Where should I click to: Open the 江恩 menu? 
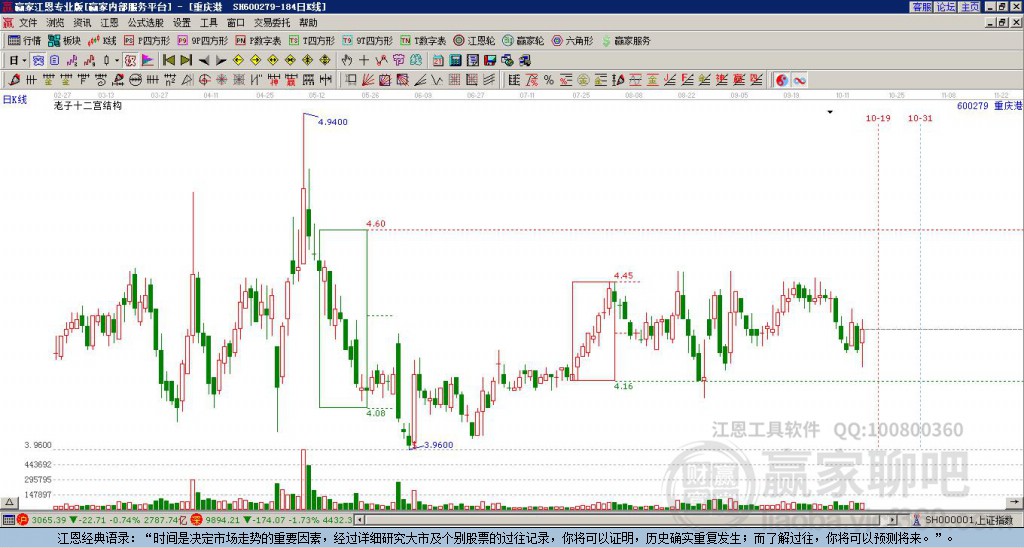pos(109,23)
